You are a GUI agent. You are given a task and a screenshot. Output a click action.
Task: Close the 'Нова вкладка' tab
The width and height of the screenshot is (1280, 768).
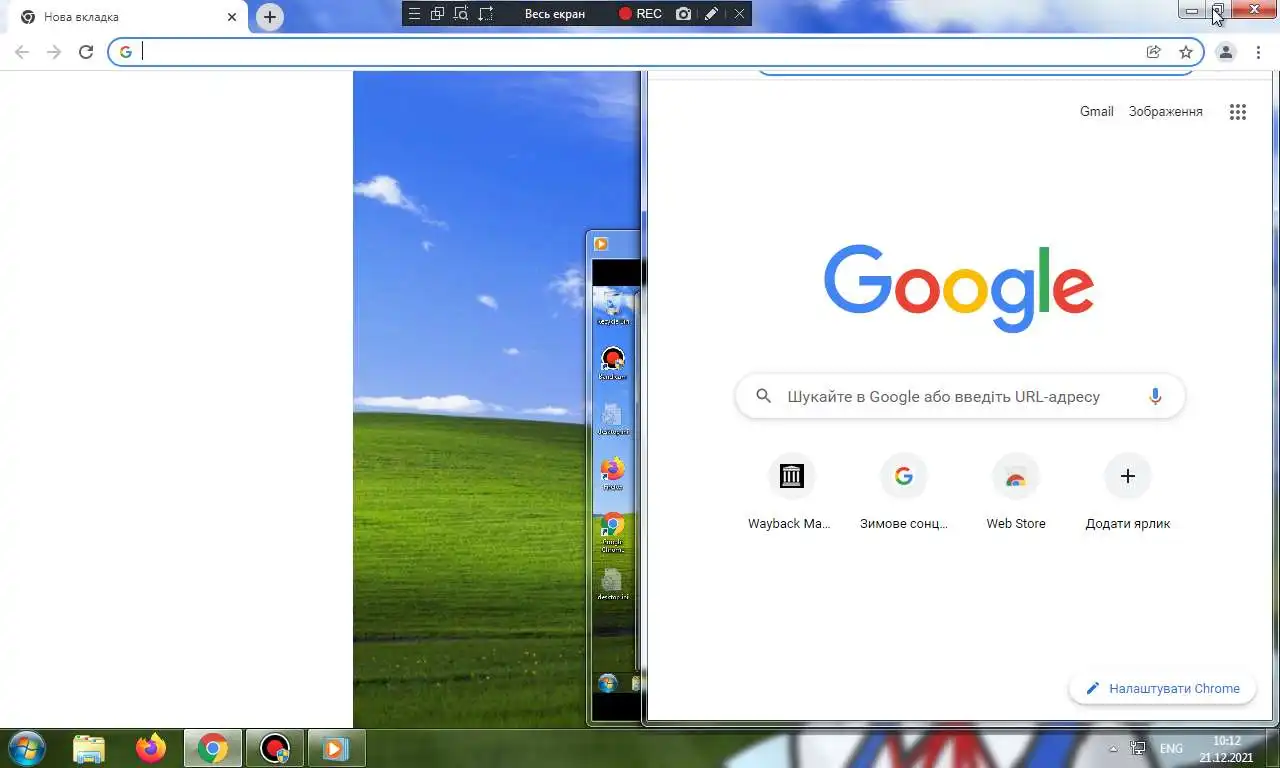(x=232, y=17)
